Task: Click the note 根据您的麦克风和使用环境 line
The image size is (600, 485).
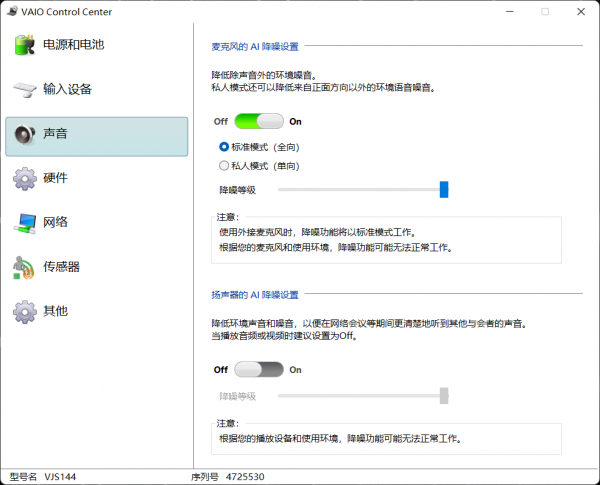Action: 336,248
